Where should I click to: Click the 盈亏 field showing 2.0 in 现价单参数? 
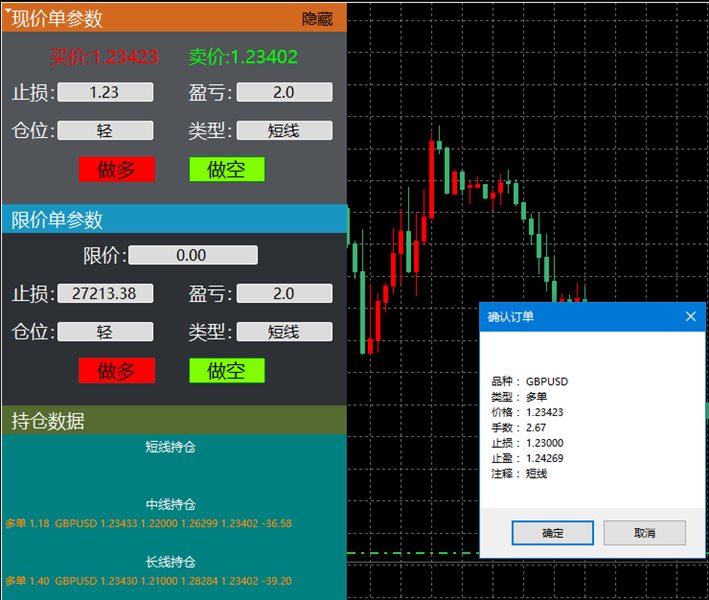[284, 92]
